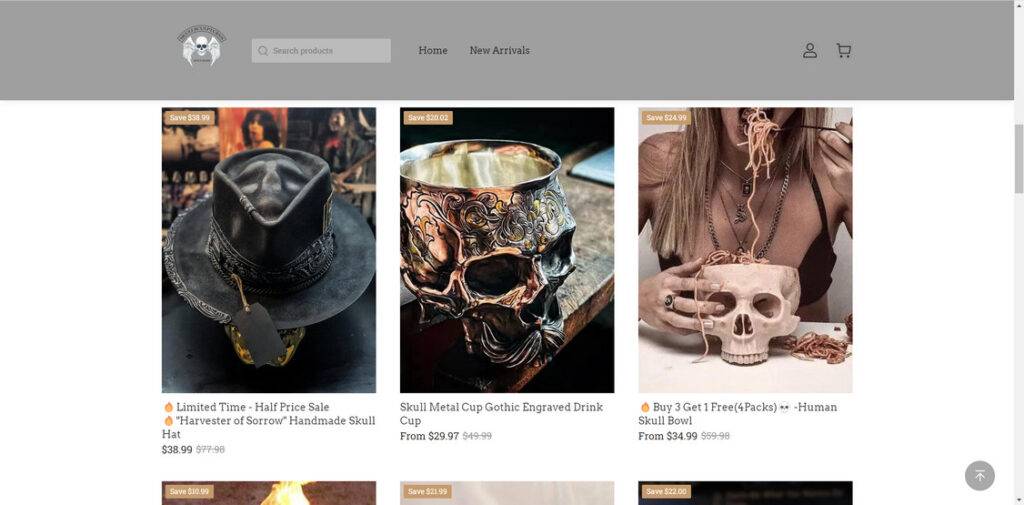Open the Human Skull Bowl product link
1024x505 pixels.
coord(737,414)
